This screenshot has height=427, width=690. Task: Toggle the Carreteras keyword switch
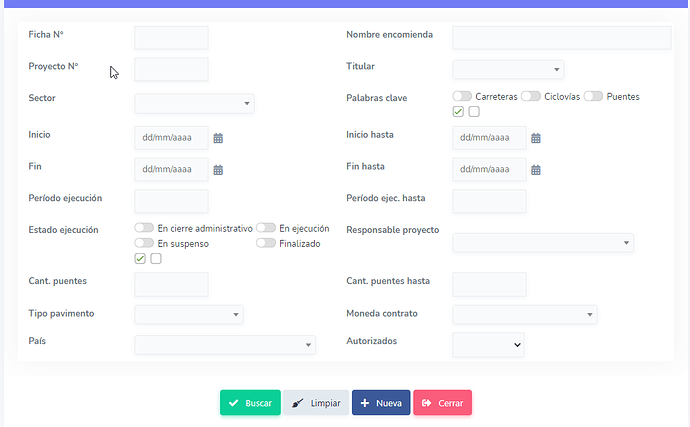click(462, 96)
